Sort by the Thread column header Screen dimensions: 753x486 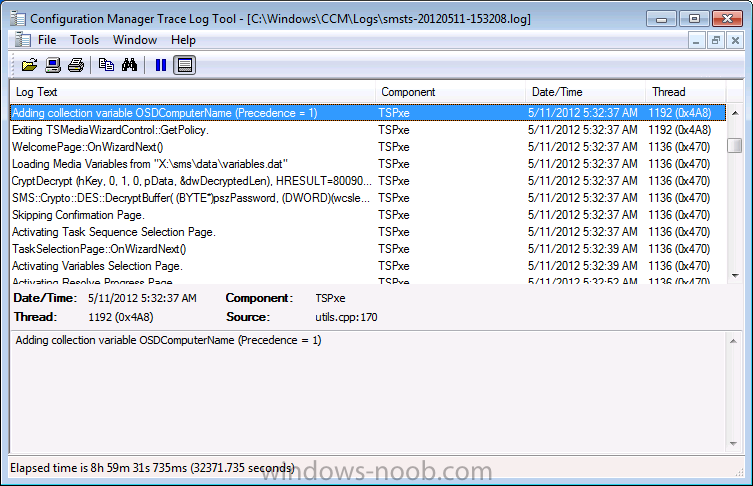pyautogui.click(x=686, y=92)
